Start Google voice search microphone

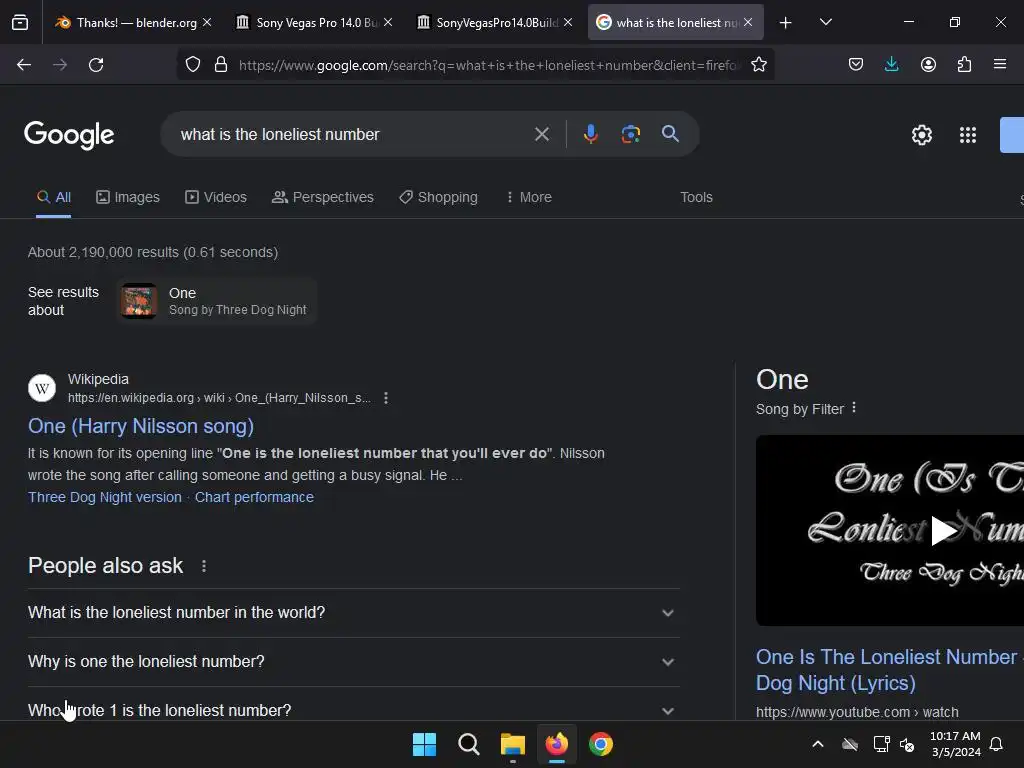click(x=590, y=135)
